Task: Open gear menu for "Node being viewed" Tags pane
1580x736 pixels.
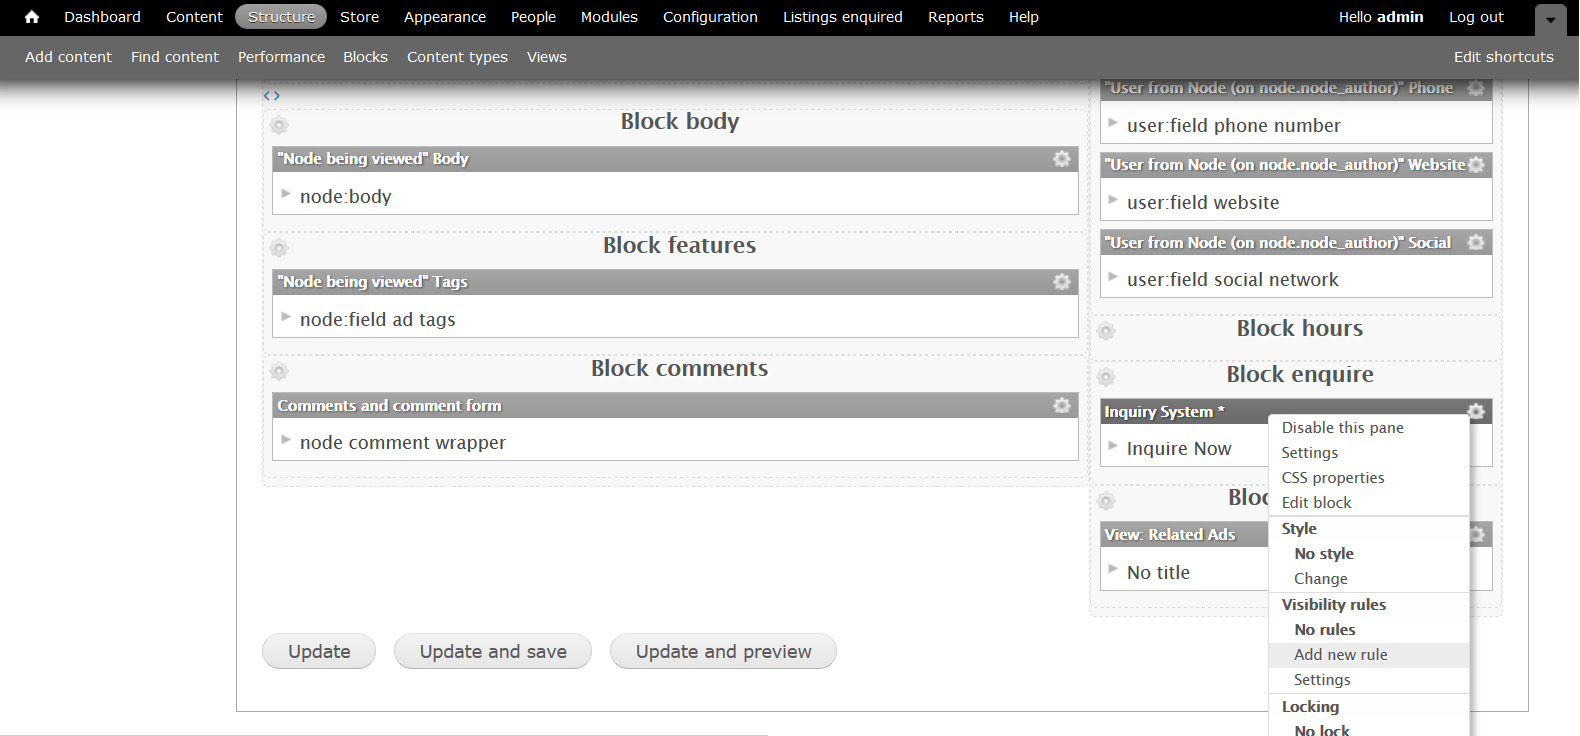Action: 1061,282
